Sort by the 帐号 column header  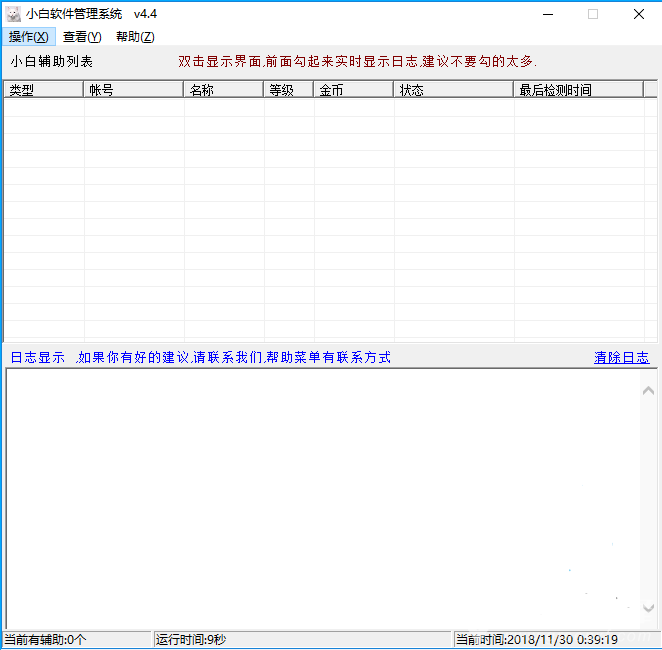(x=133, y=90)
